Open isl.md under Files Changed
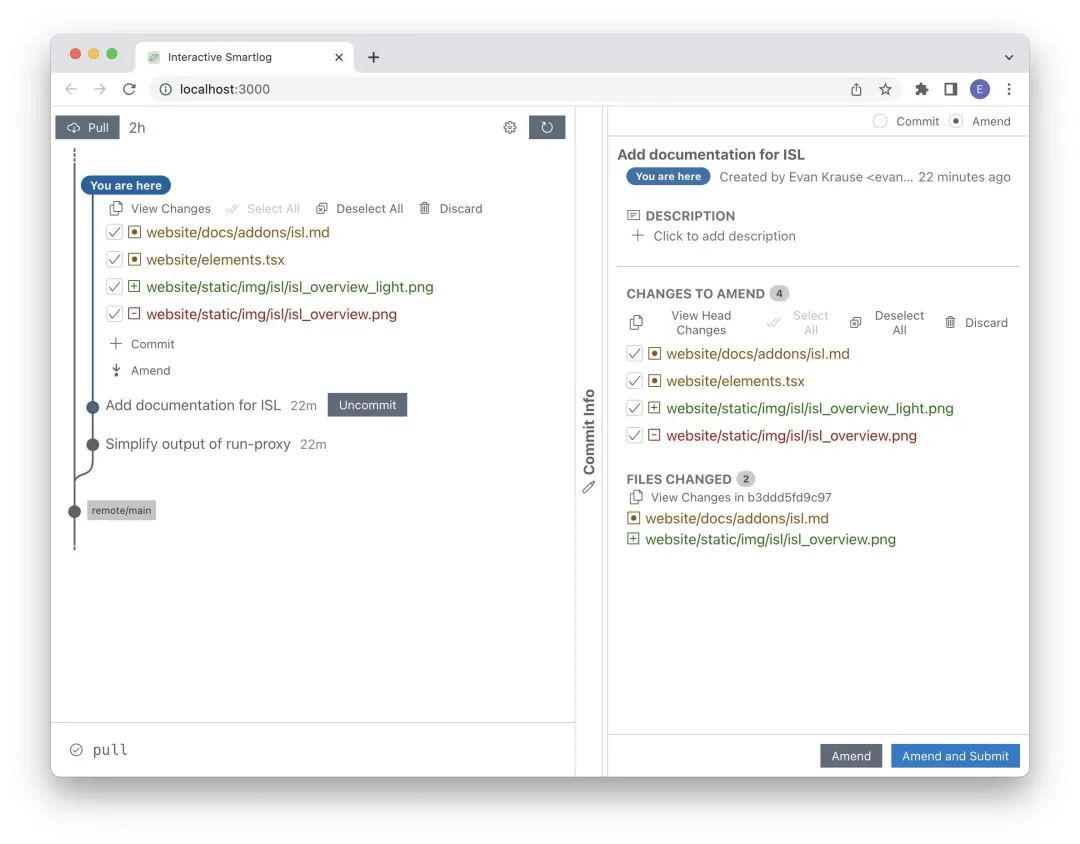1080x844 pixels. [x=737, y=518]
